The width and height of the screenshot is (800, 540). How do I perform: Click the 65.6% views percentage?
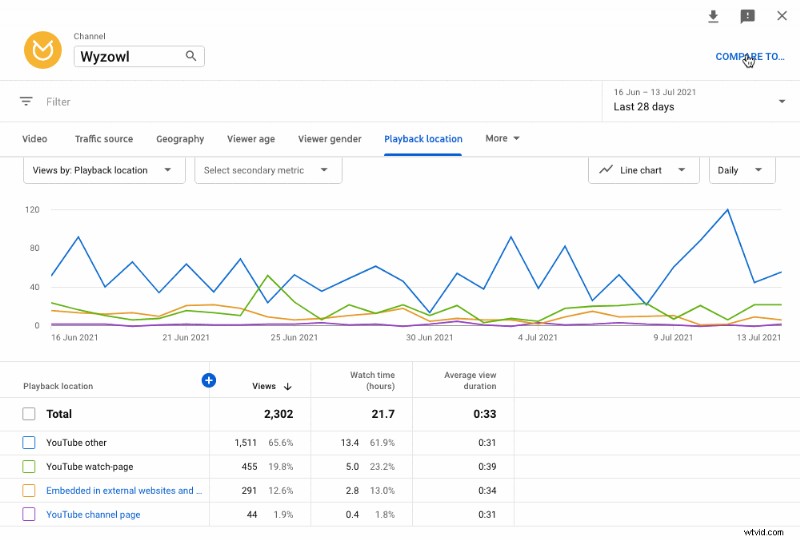281,443
